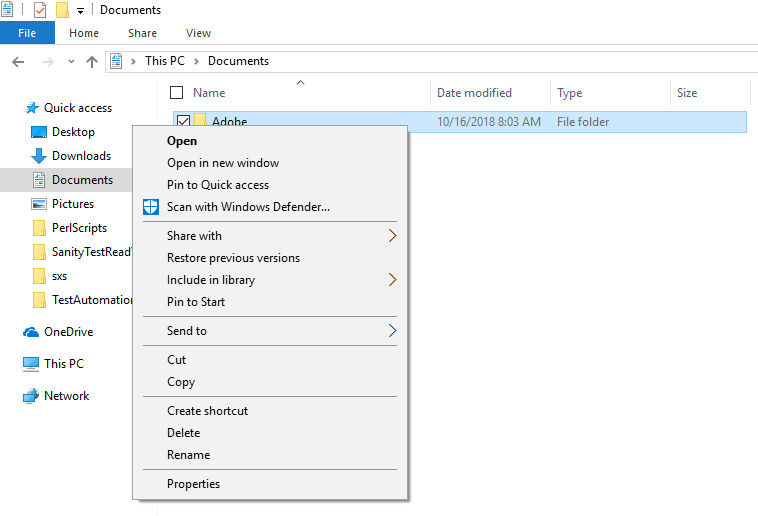Viewport: 758px width, 516px height.
Task: Select Desktop label in navigation pane
Action: tap(73, 132)
